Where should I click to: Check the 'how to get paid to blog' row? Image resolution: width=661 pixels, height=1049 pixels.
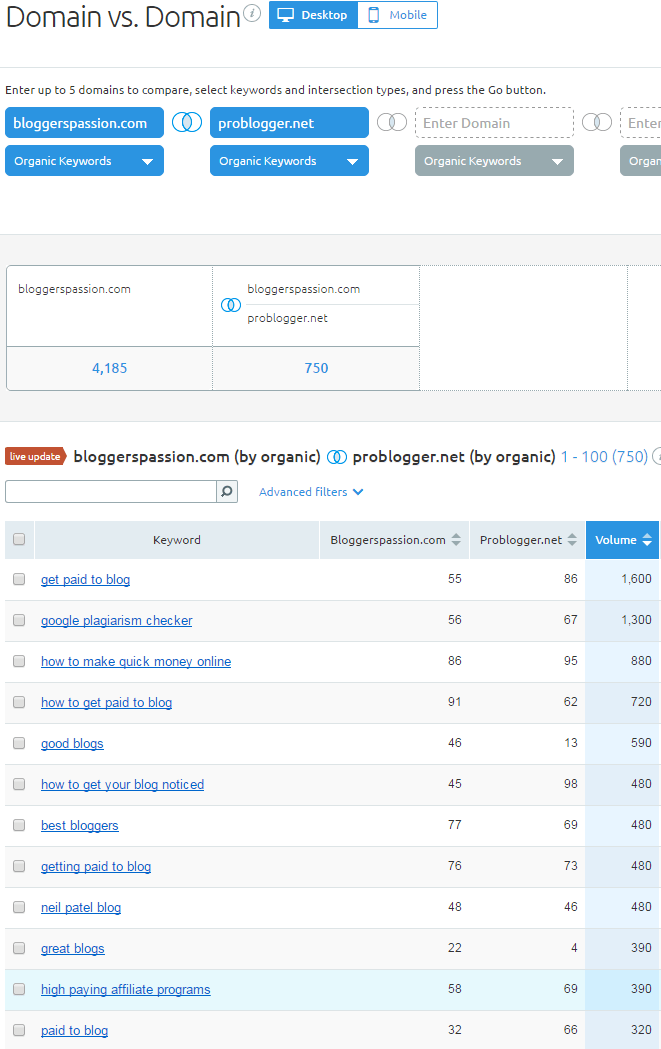pyautogui.click(x=19, y=702)
